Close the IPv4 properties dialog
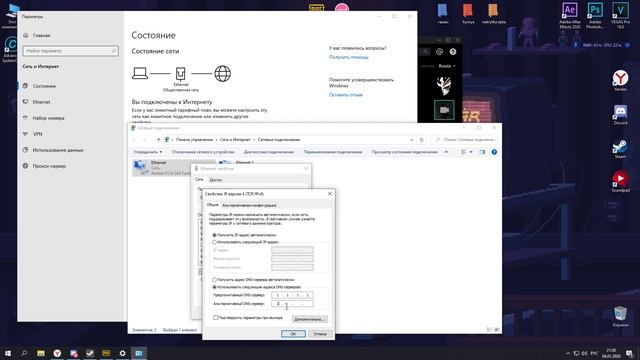This screenshot has height=360, width=640. point(330,193)
